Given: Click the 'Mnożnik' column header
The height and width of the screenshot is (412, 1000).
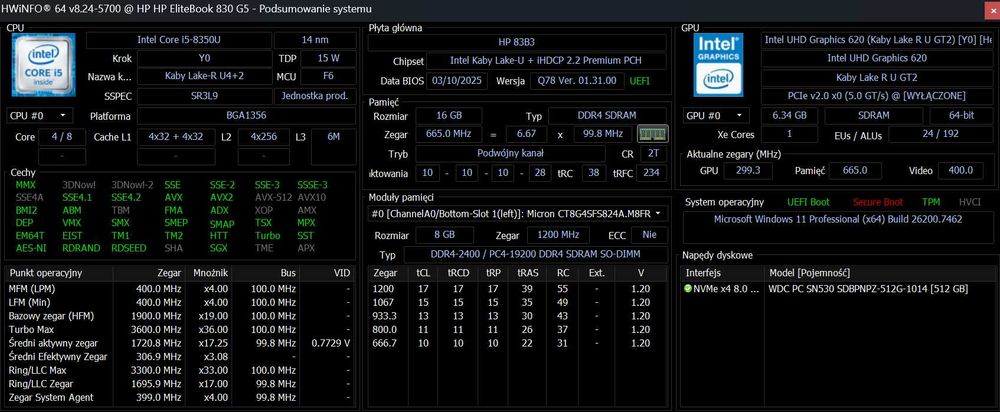Looking at the screenshot, I should (207, 273).
